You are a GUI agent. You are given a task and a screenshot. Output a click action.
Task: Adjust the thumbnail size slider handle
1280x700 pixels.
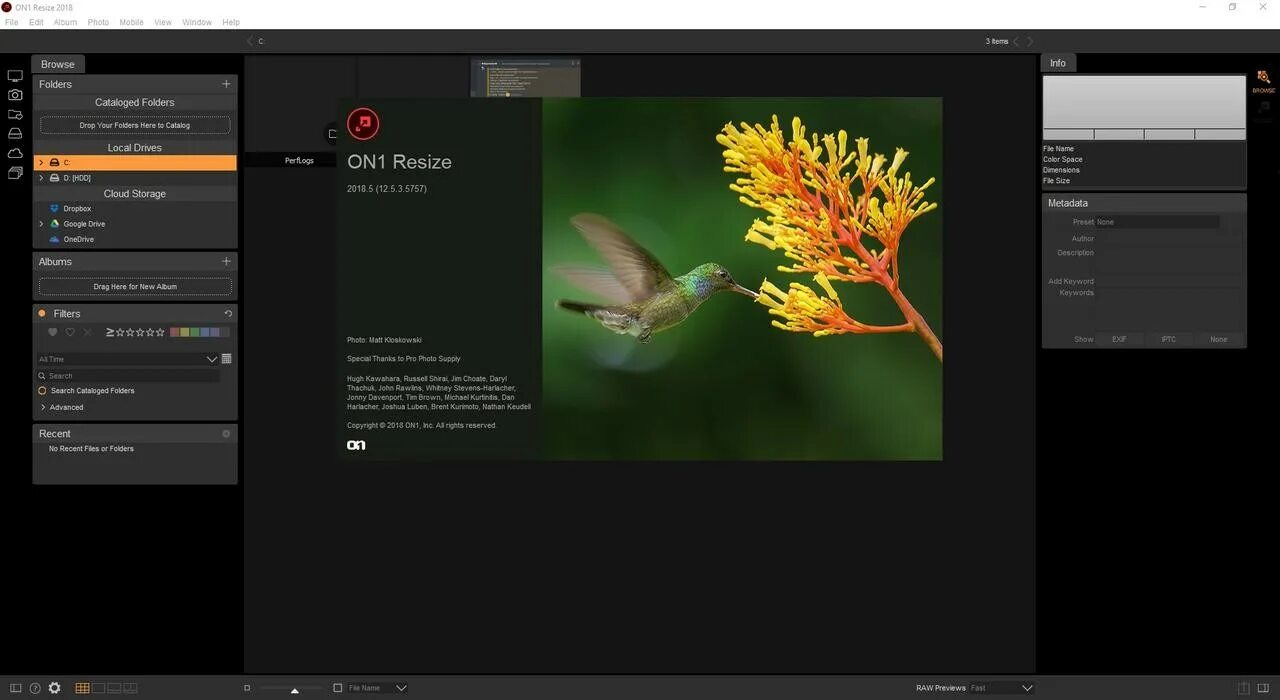tap(294, 690)
